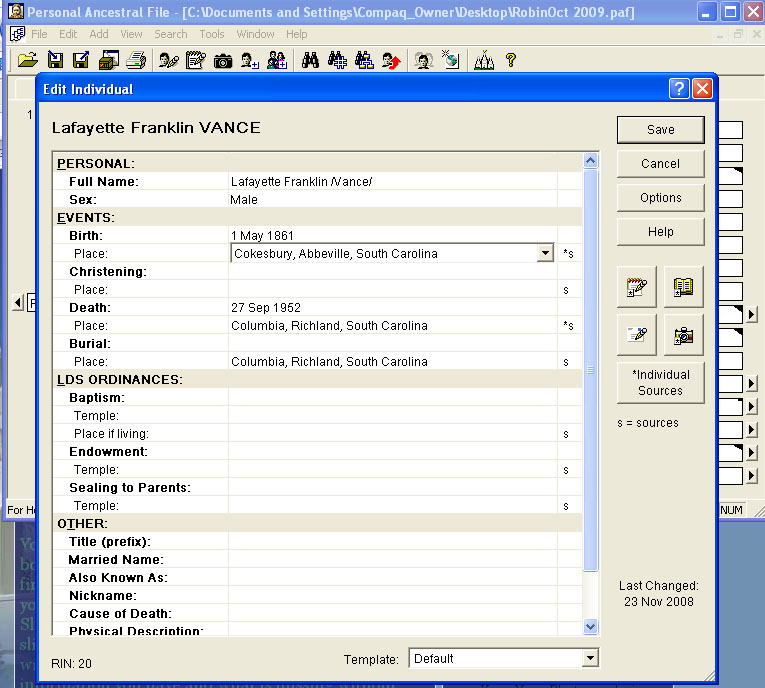Click the binoculars with chart icon
Screen dimensions: 765x688
364,61
